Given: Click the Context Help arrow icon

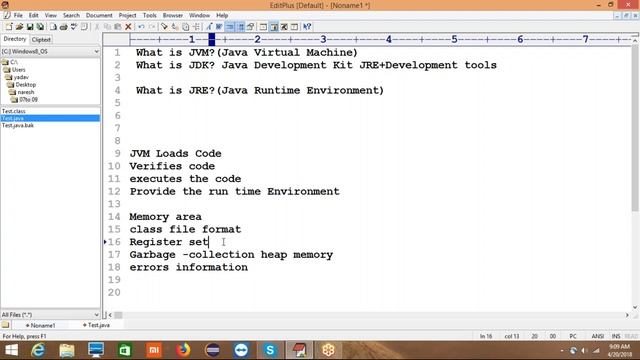Looking at the screenshot, I should (307, 27).
